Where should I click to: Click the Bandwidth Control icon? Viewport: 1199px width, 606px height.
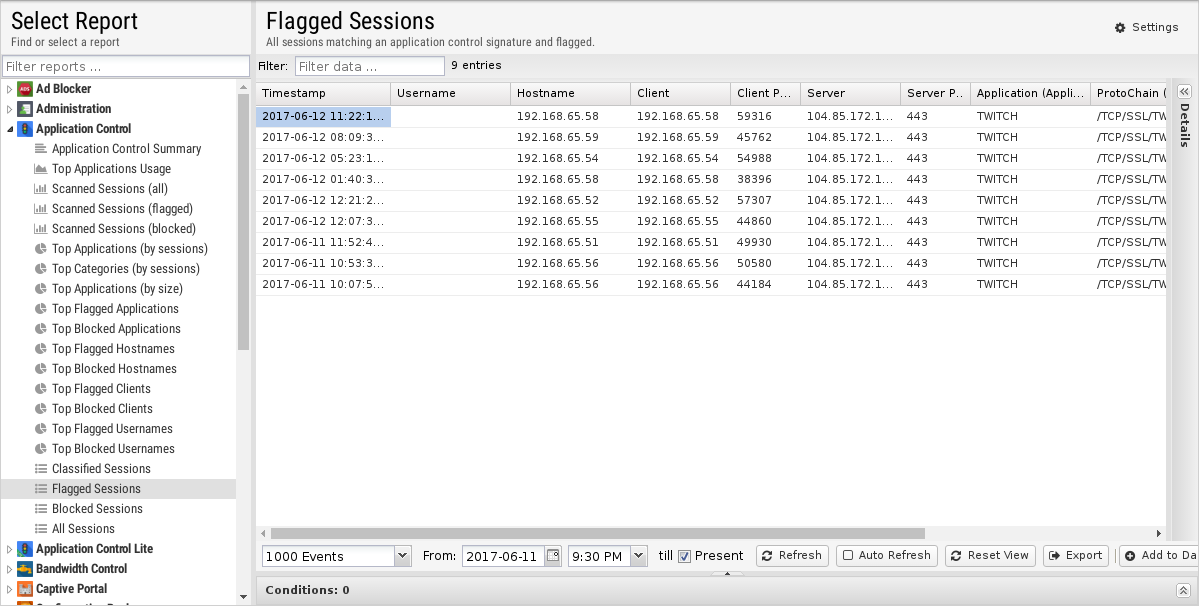pyautogui.click(x=24, y=569)
